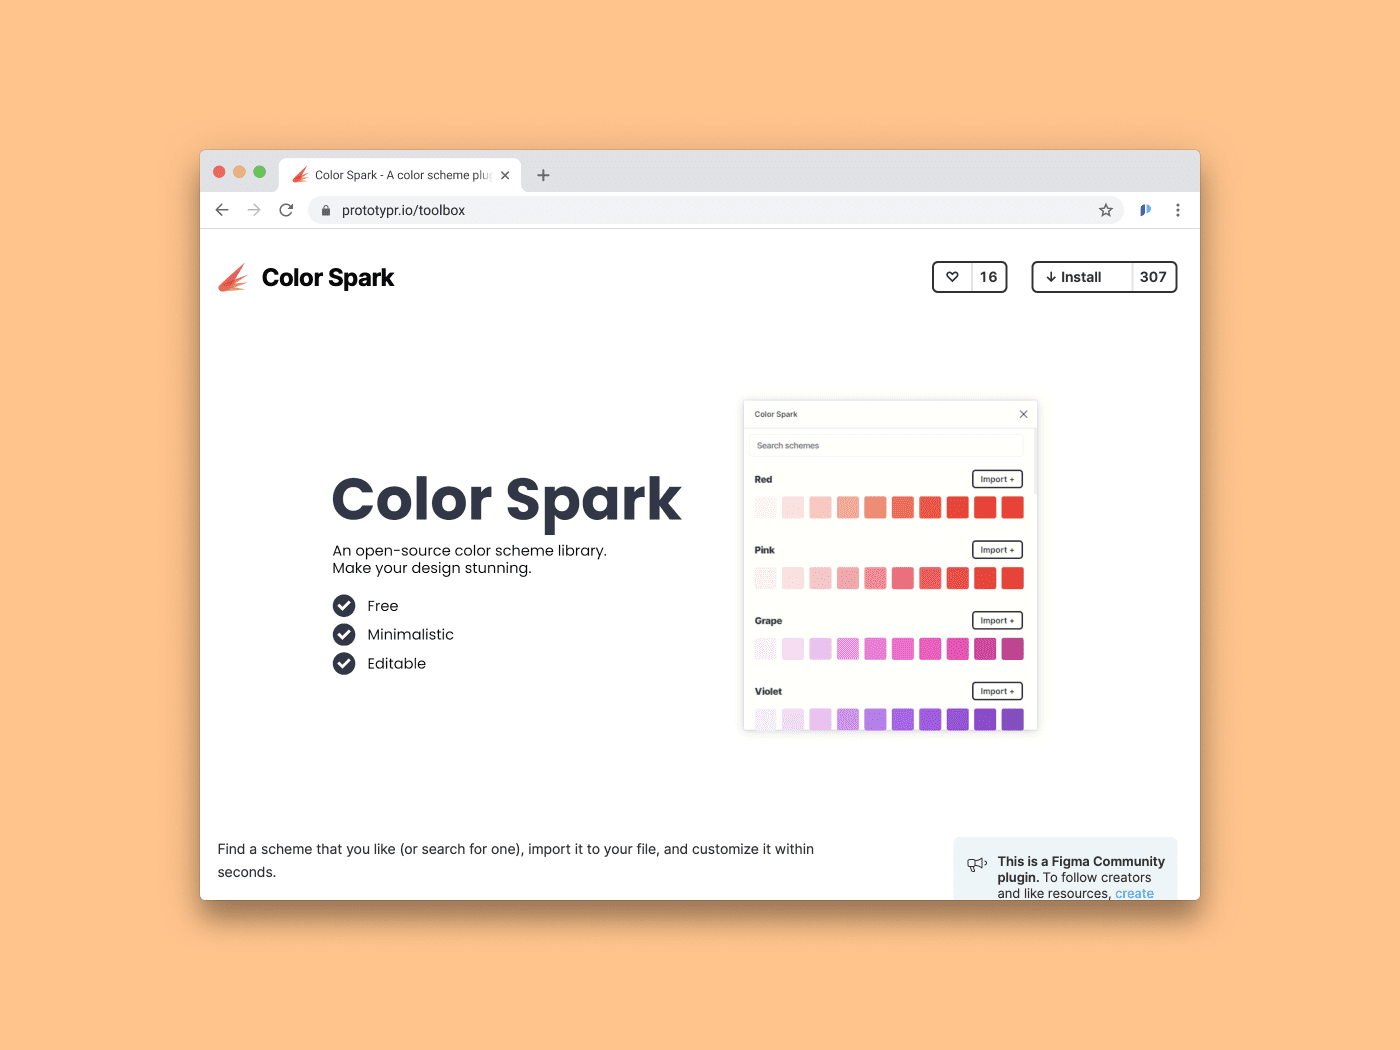
Task: Click the Install button
Action: click(x=1079, y=276)
